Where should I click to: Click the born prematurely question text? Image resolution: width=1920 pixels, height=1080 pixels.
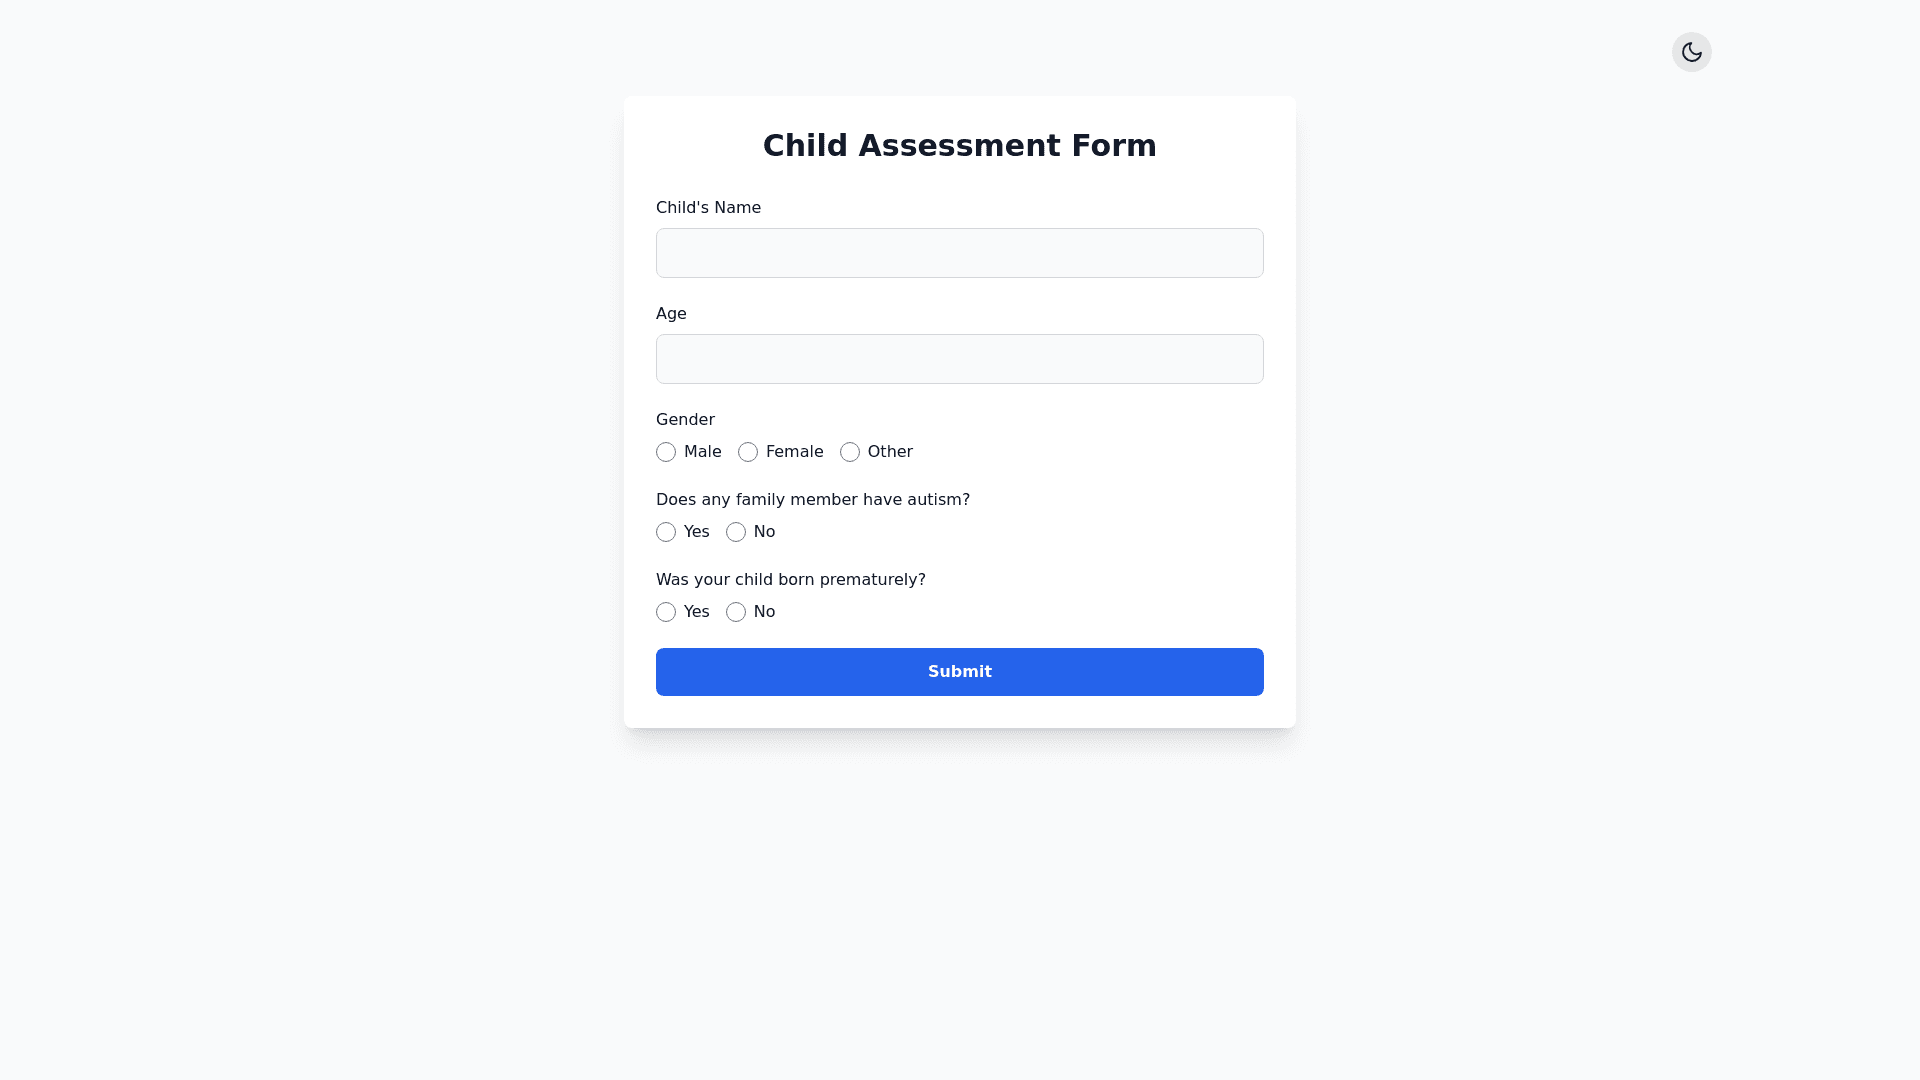[790, 580]
